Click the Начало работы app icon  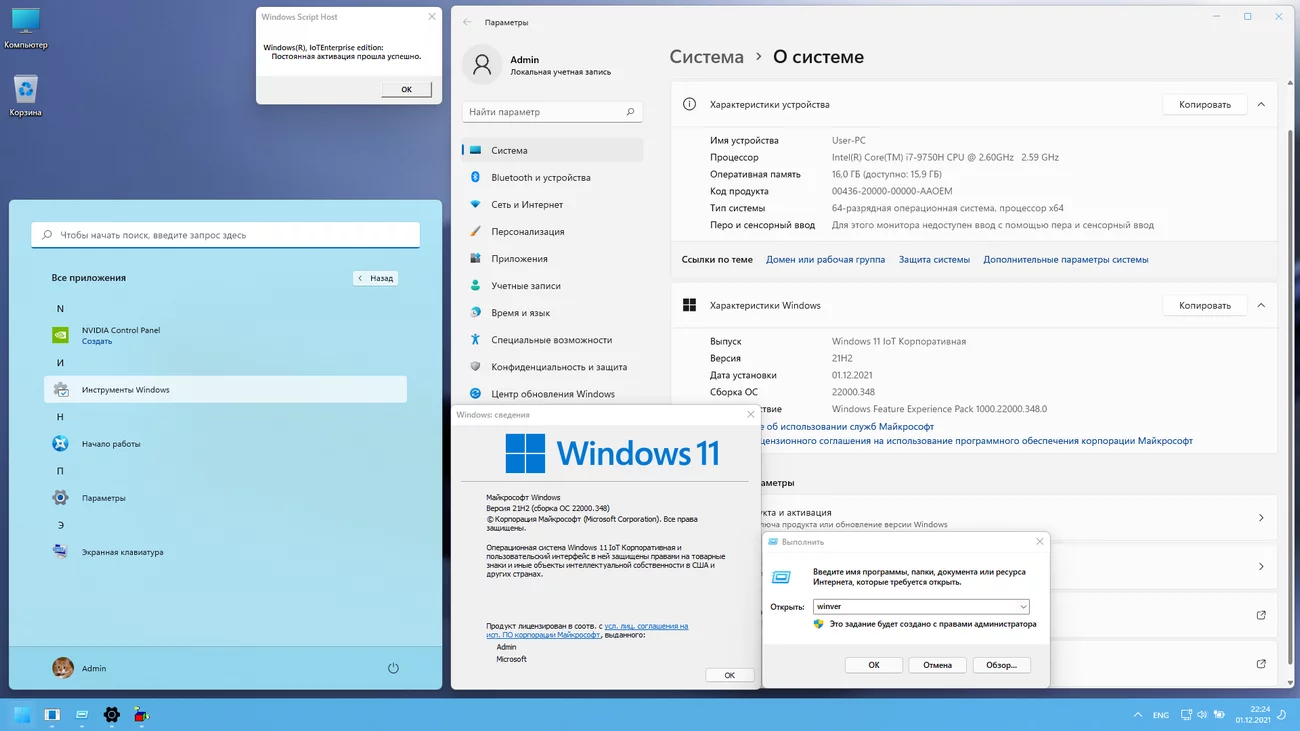[x=61, y=443]
